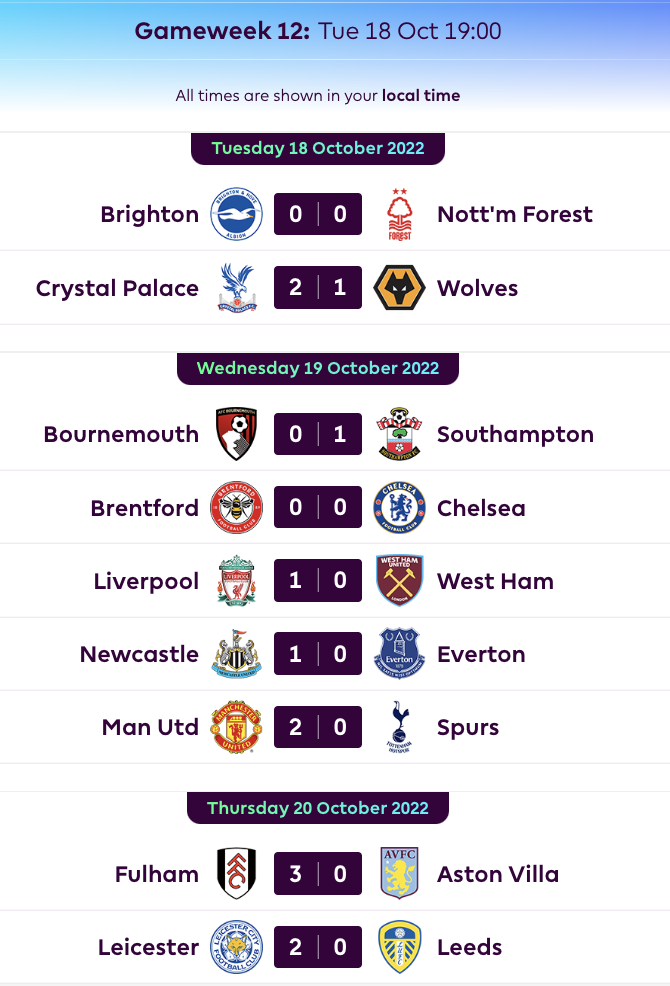Click the Crystal Palace eagle crest

point(236,287)
